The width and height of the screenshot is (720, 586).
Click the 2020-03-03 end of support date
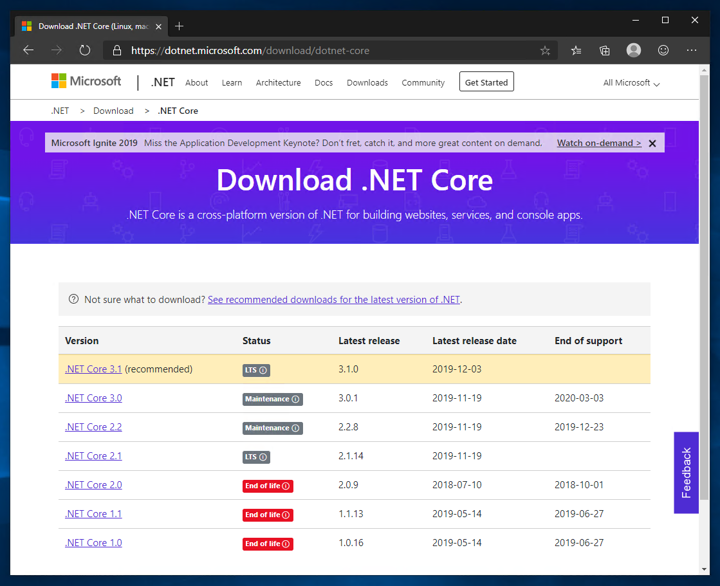pos(579,398)
